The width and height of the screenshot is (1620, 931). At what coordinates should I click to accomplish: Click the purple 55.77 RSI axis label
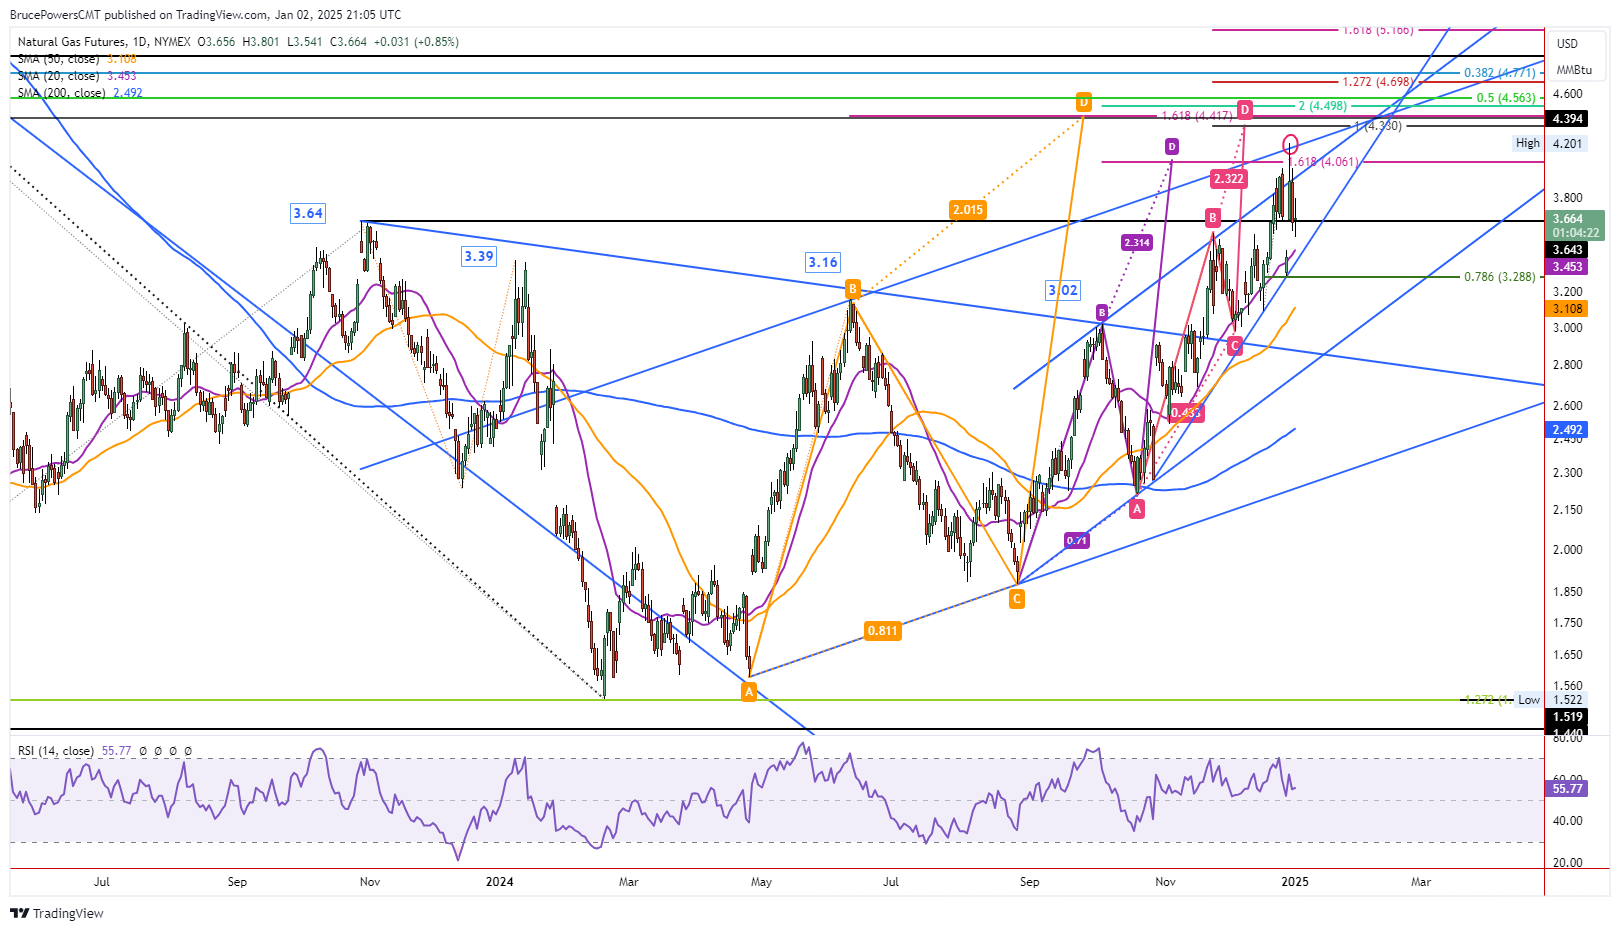1567,789
